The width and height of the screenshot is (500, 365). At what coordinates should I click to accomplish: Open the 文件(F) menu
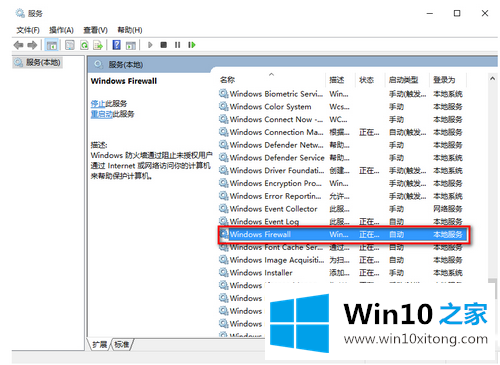[28, 30]
